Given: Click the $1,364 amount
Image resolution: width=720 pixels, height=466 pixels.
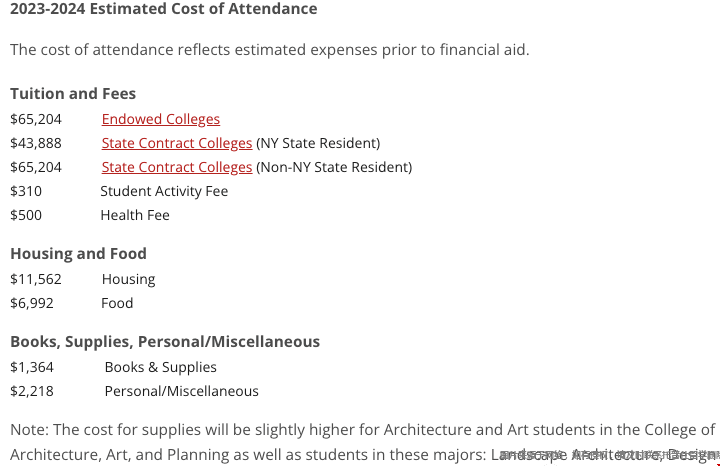Looking at the screenshot, I should tap(32, 367).
